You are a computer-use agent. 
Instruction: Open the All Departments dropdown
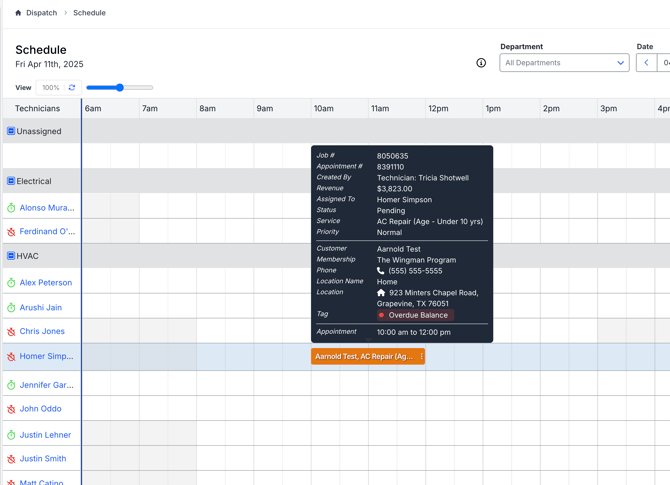point(564,63)
